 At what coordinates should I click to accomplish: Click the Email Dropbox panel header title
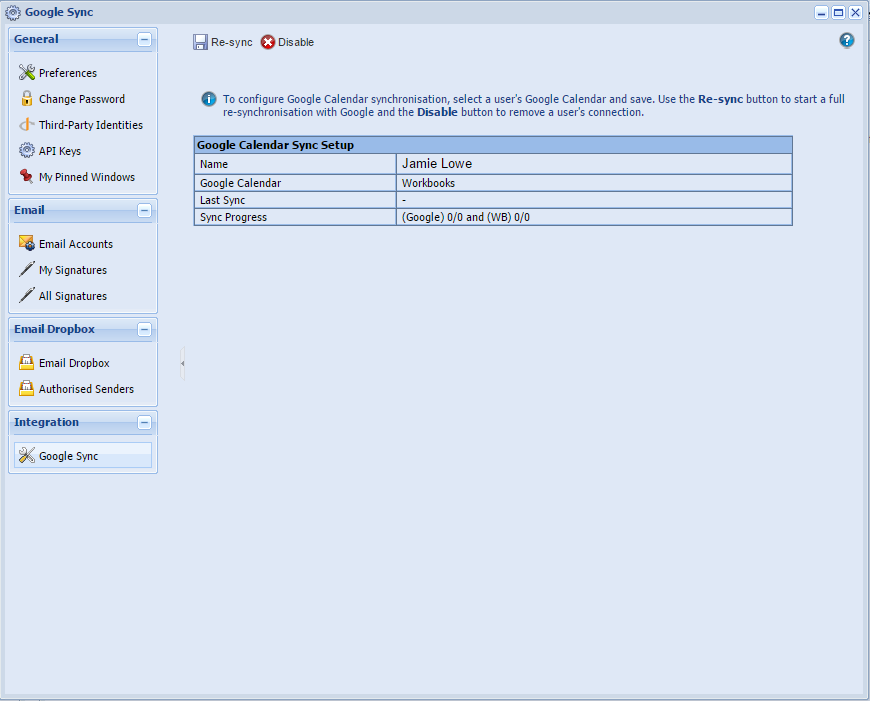pyautogui.click(x=54, y=329)
